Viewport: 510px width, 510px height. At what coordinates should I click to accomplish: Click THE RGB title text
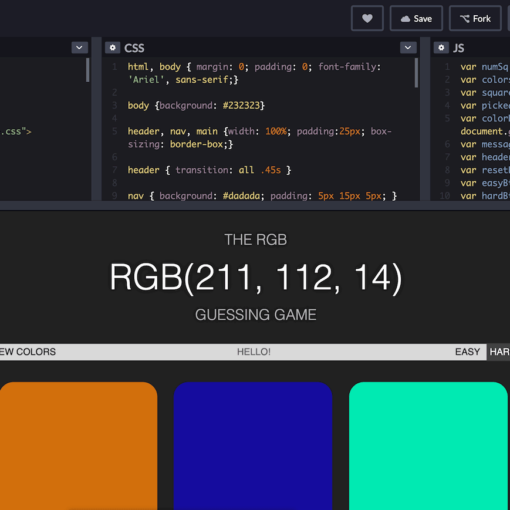256,240
